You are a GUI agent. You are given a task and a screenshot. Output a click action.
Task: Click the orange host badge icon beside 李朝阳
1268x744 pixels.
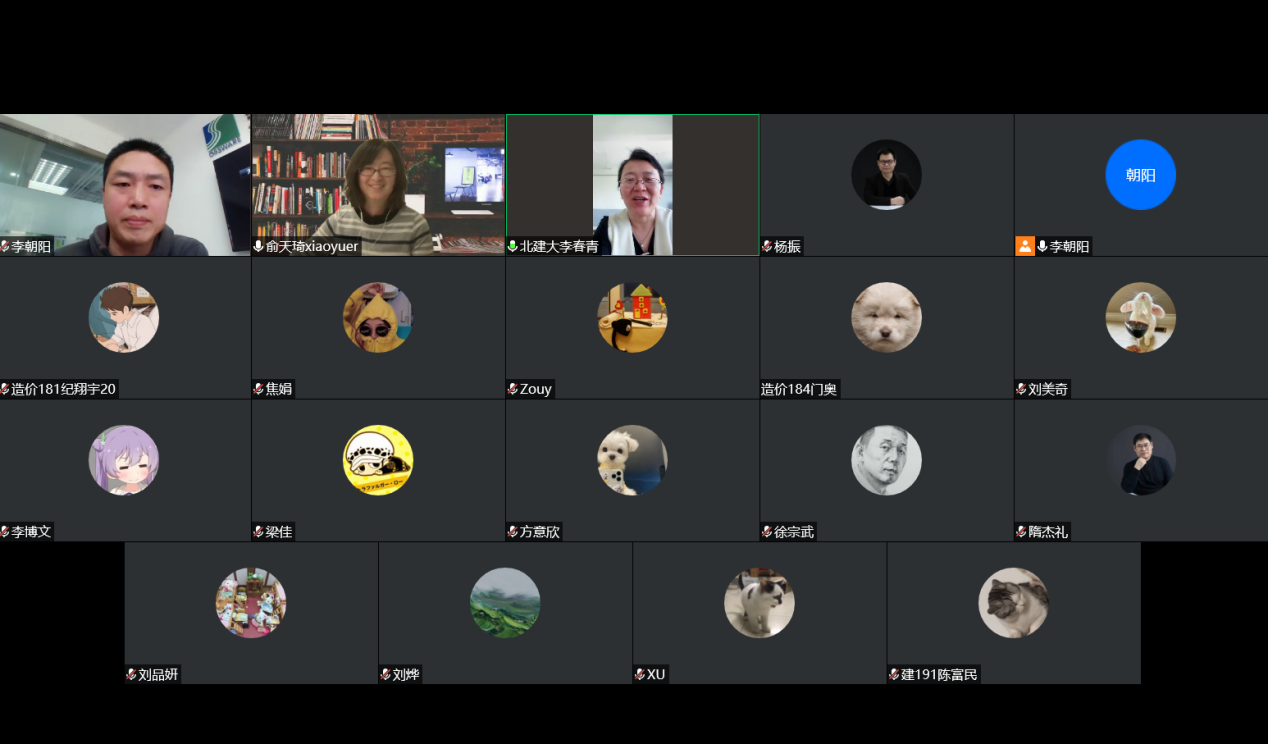(1024, 246)
